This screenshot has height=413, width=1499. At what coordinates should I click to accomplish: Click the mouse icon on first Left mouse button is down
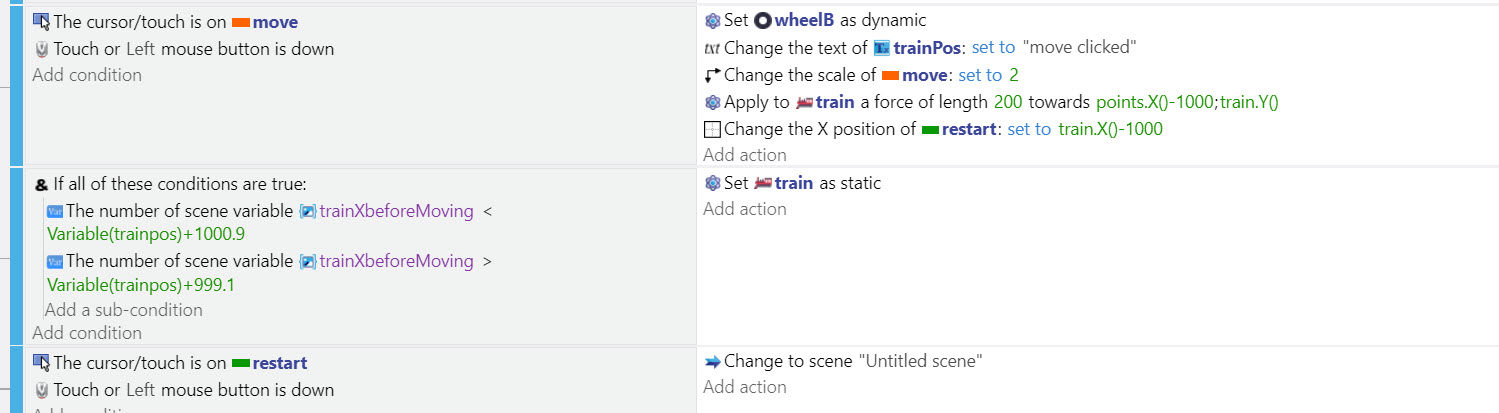click(x=41, y=49)
